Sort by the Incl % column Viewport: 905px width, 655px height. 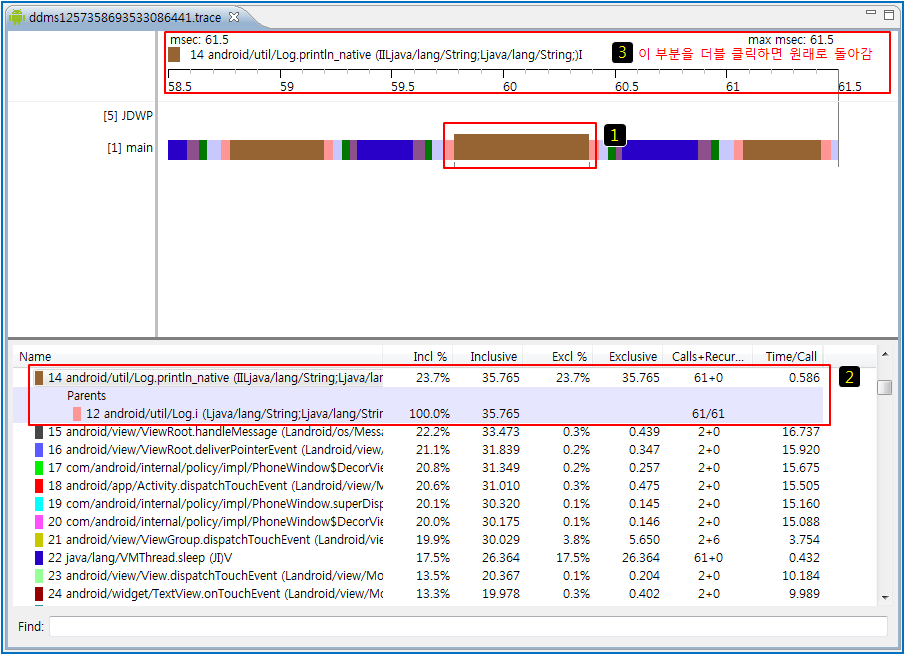tap(418, 357)
